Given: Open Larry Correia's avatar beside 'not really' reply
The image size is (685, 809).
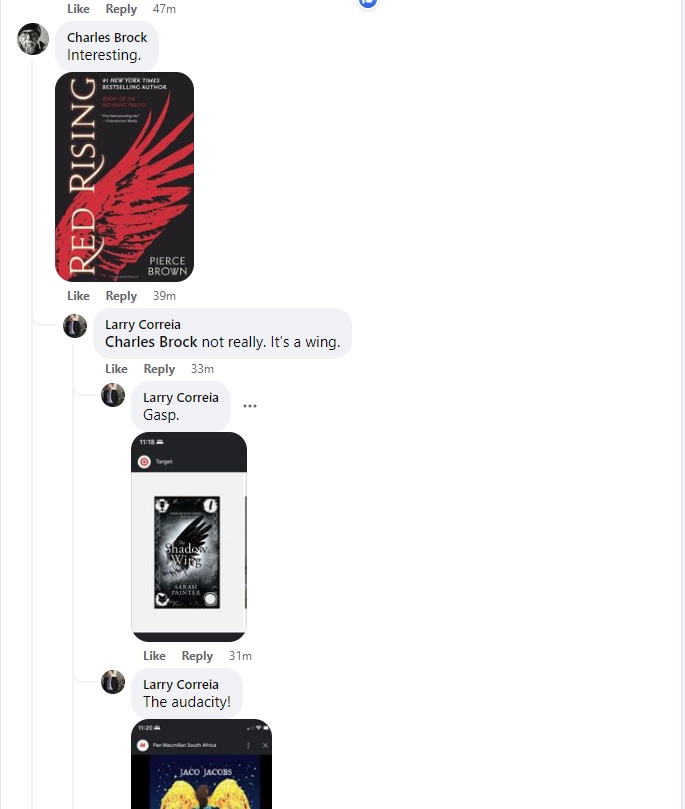Looking at the screenshot, I should coord(75,326).
